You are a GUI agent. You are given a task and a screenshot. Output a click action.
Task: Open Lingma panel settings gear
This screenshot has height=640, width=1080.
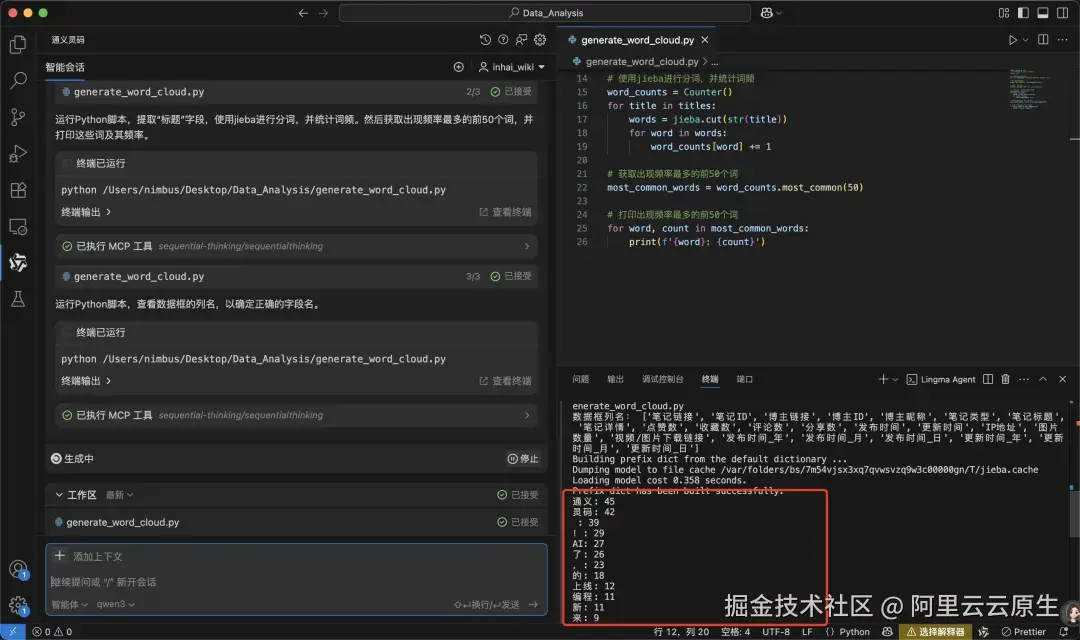point(540,40)
